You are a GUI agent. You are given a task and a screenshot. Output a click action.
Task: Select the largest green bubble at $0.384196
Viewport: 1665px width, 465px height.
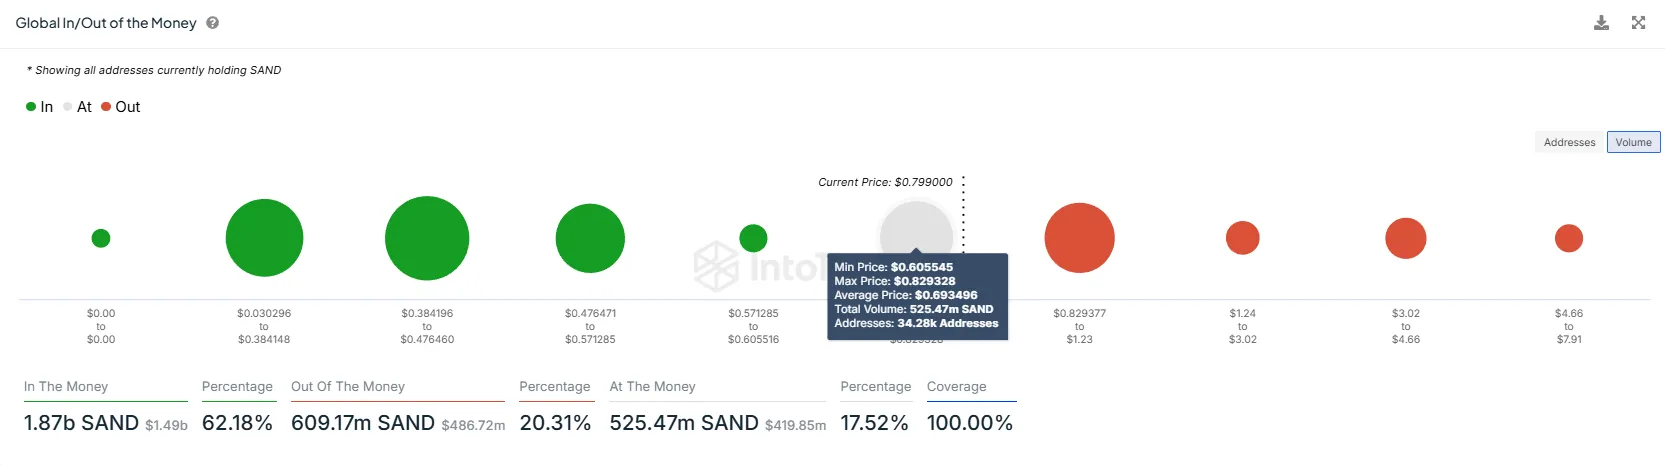pos(427,238)
